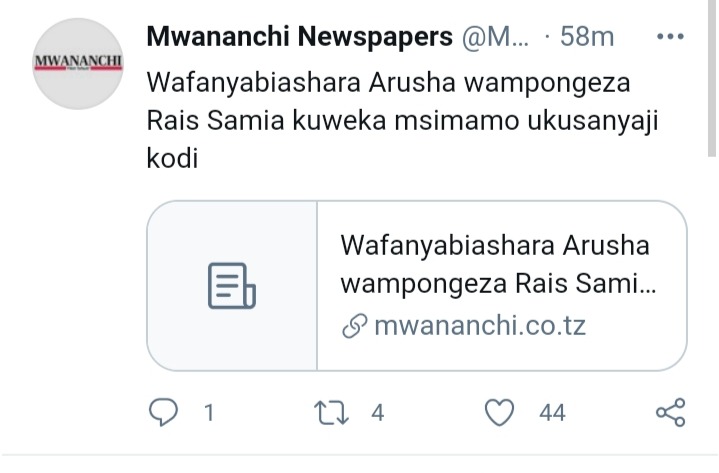Click the share icon on the tweet

tap(671, 412)
